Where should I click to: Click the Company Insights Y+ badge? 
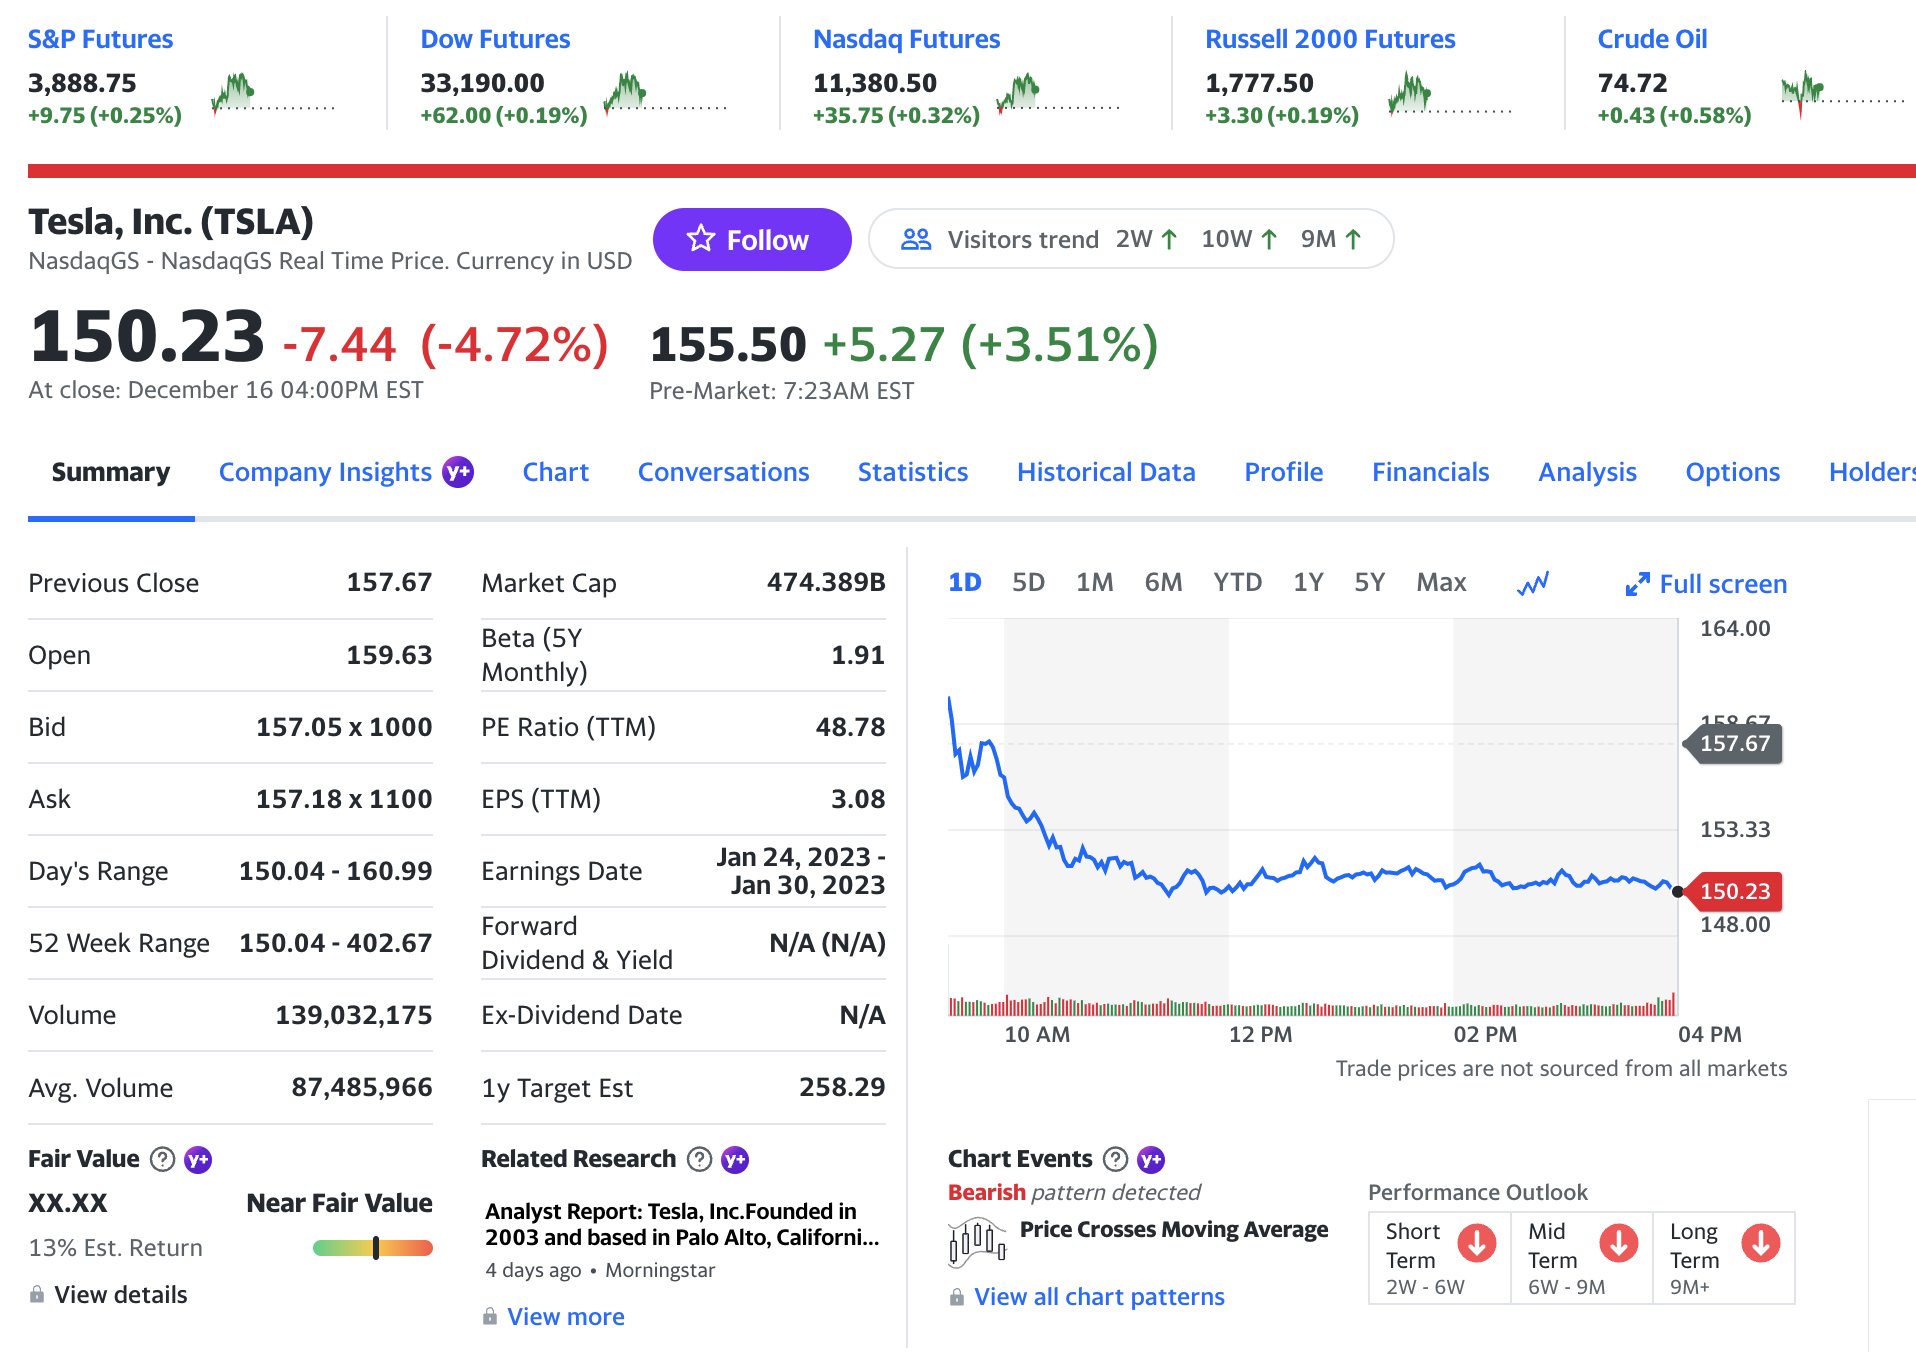tap(458, 472)
